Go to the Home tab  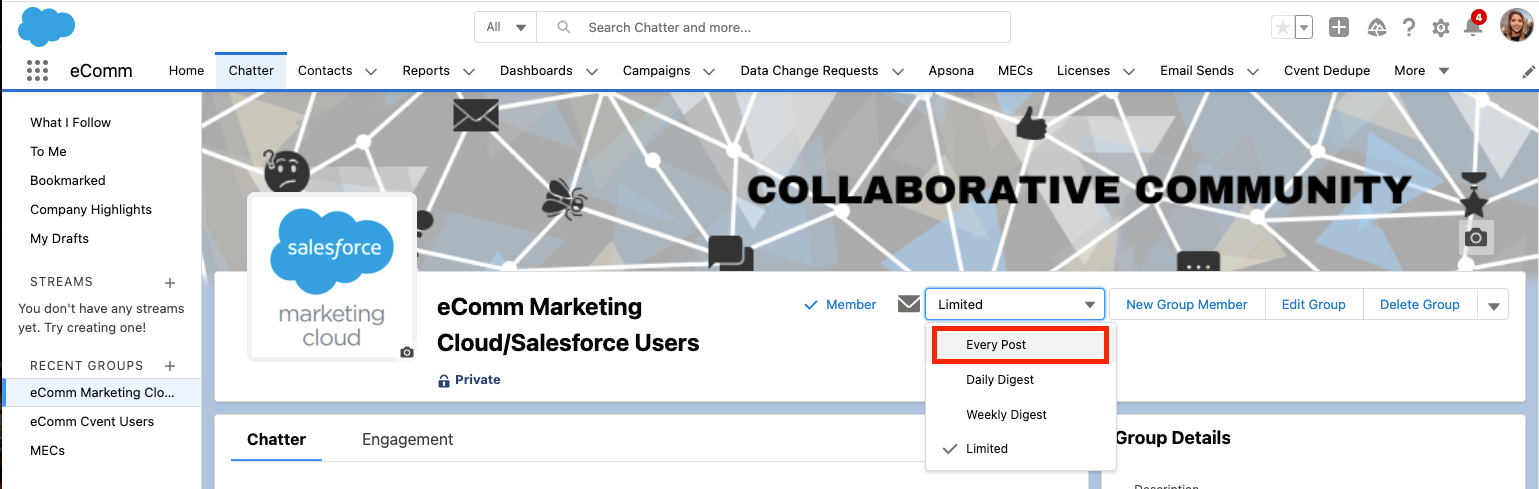coord(186,70)
